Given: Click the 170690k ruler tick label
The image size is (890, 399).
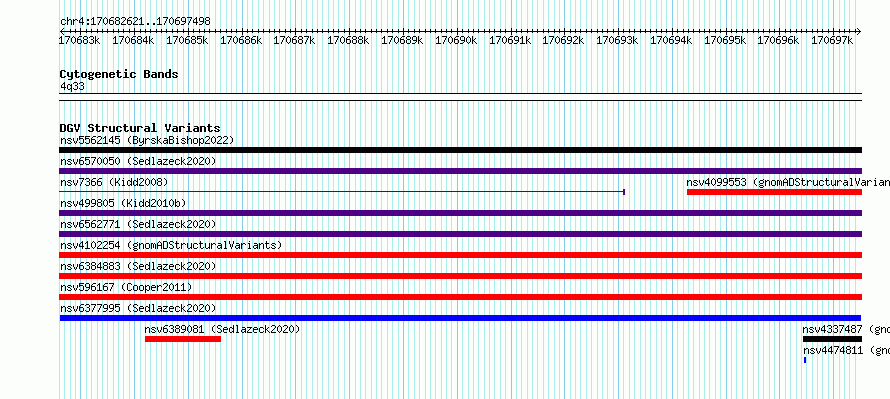Looking at the screenshot, I should tap(456, 40).
